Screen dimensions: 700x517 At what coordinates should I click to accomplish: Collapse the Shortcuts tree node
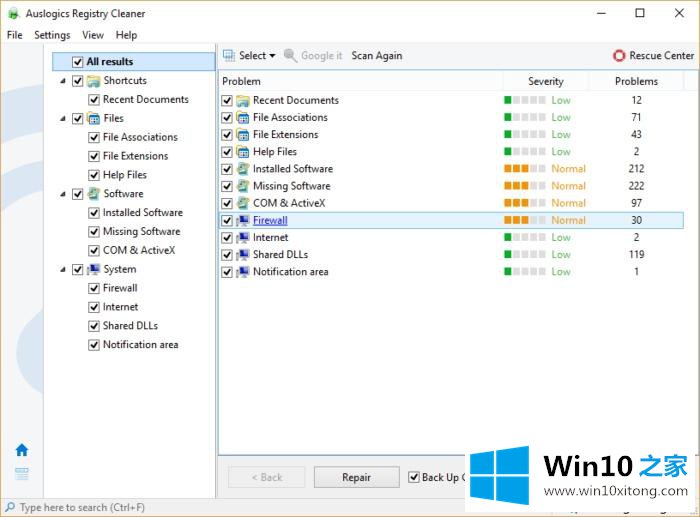pyautogui.click(x=63, y=81)
